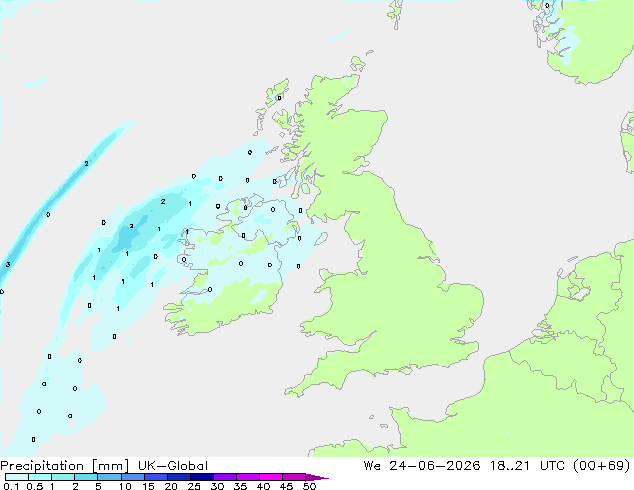The width and height of the screenshot is (634, 490).
Task: Click the above-50 arrow tip of legend
Action: point(317,478)
